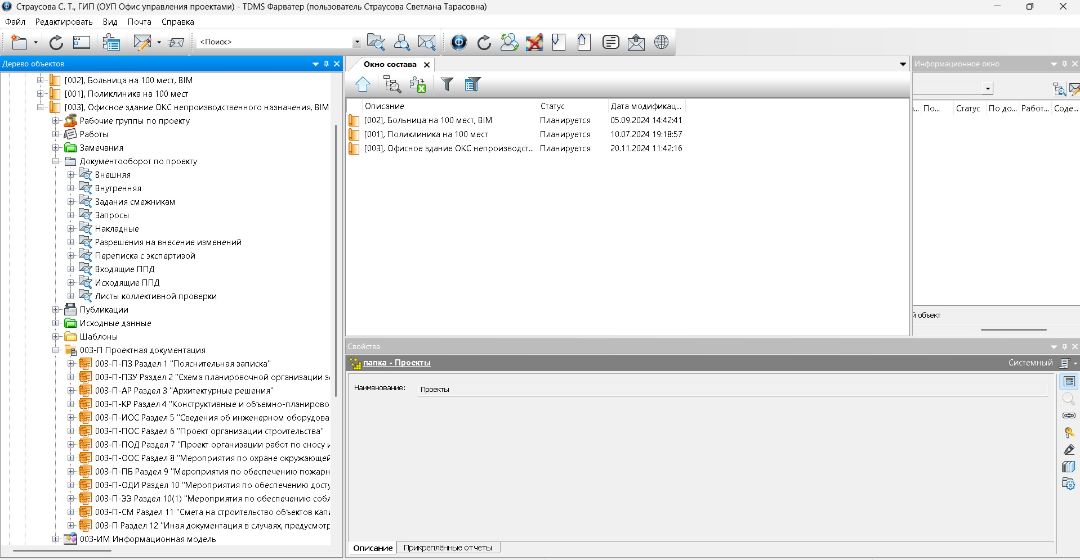Collapse the Документооборот по проекту node
Image resolution: width=1080 pixels, height=560 pixels.
[x=57, y=161]
